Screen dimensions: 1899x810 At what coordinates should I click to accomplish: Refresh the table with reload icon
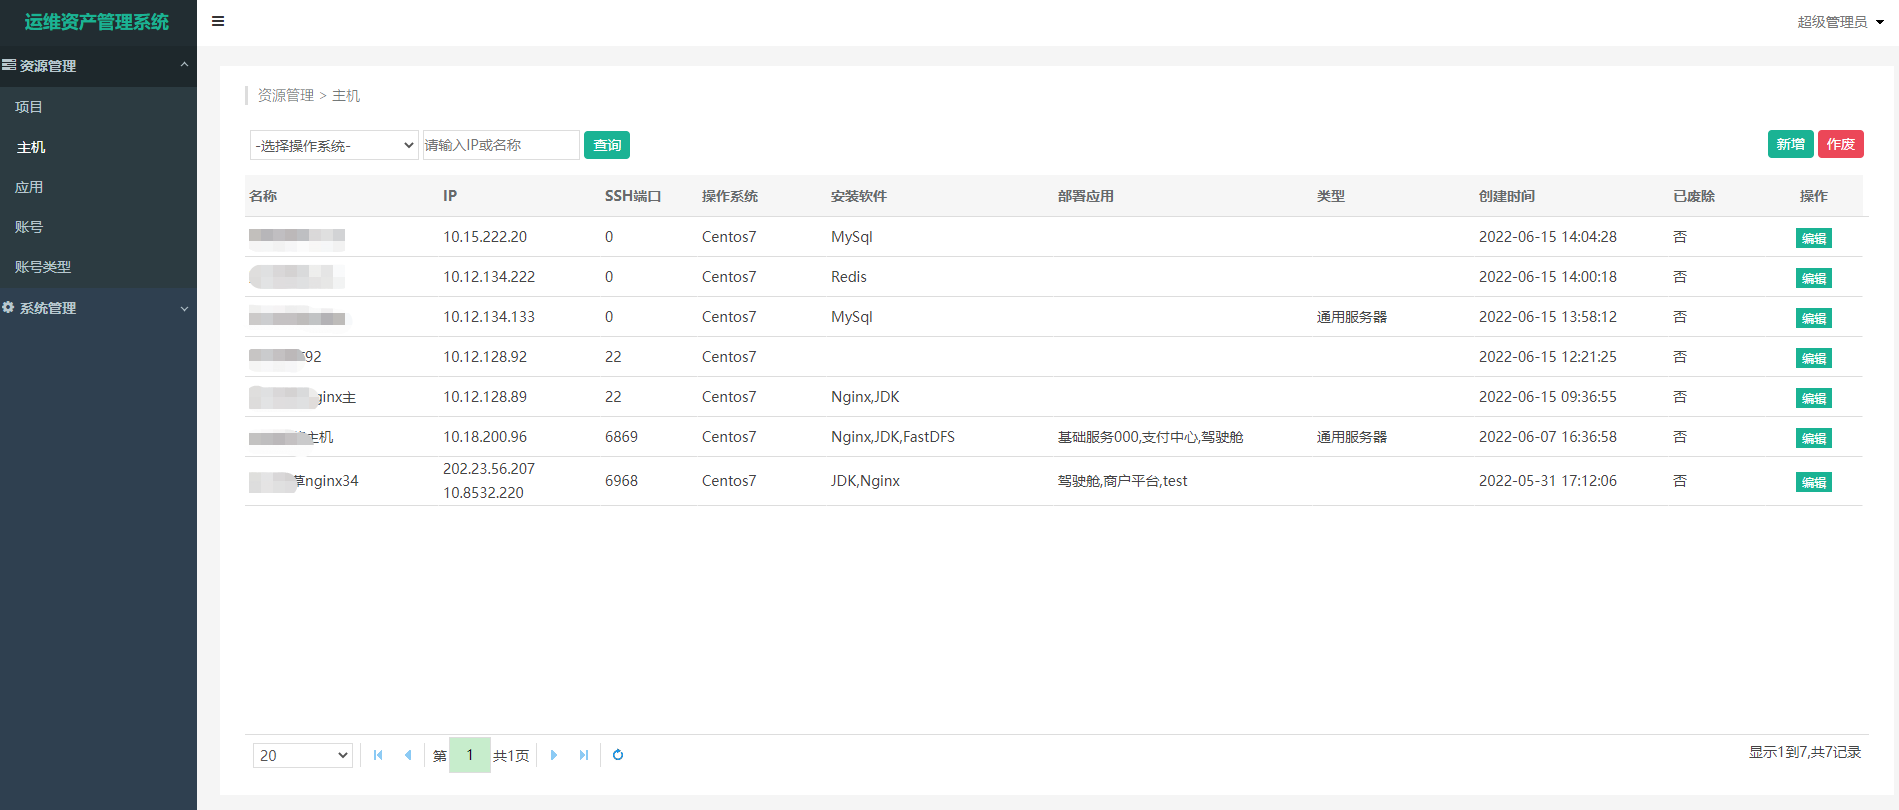pyautogui.click(x=618, y=755)
